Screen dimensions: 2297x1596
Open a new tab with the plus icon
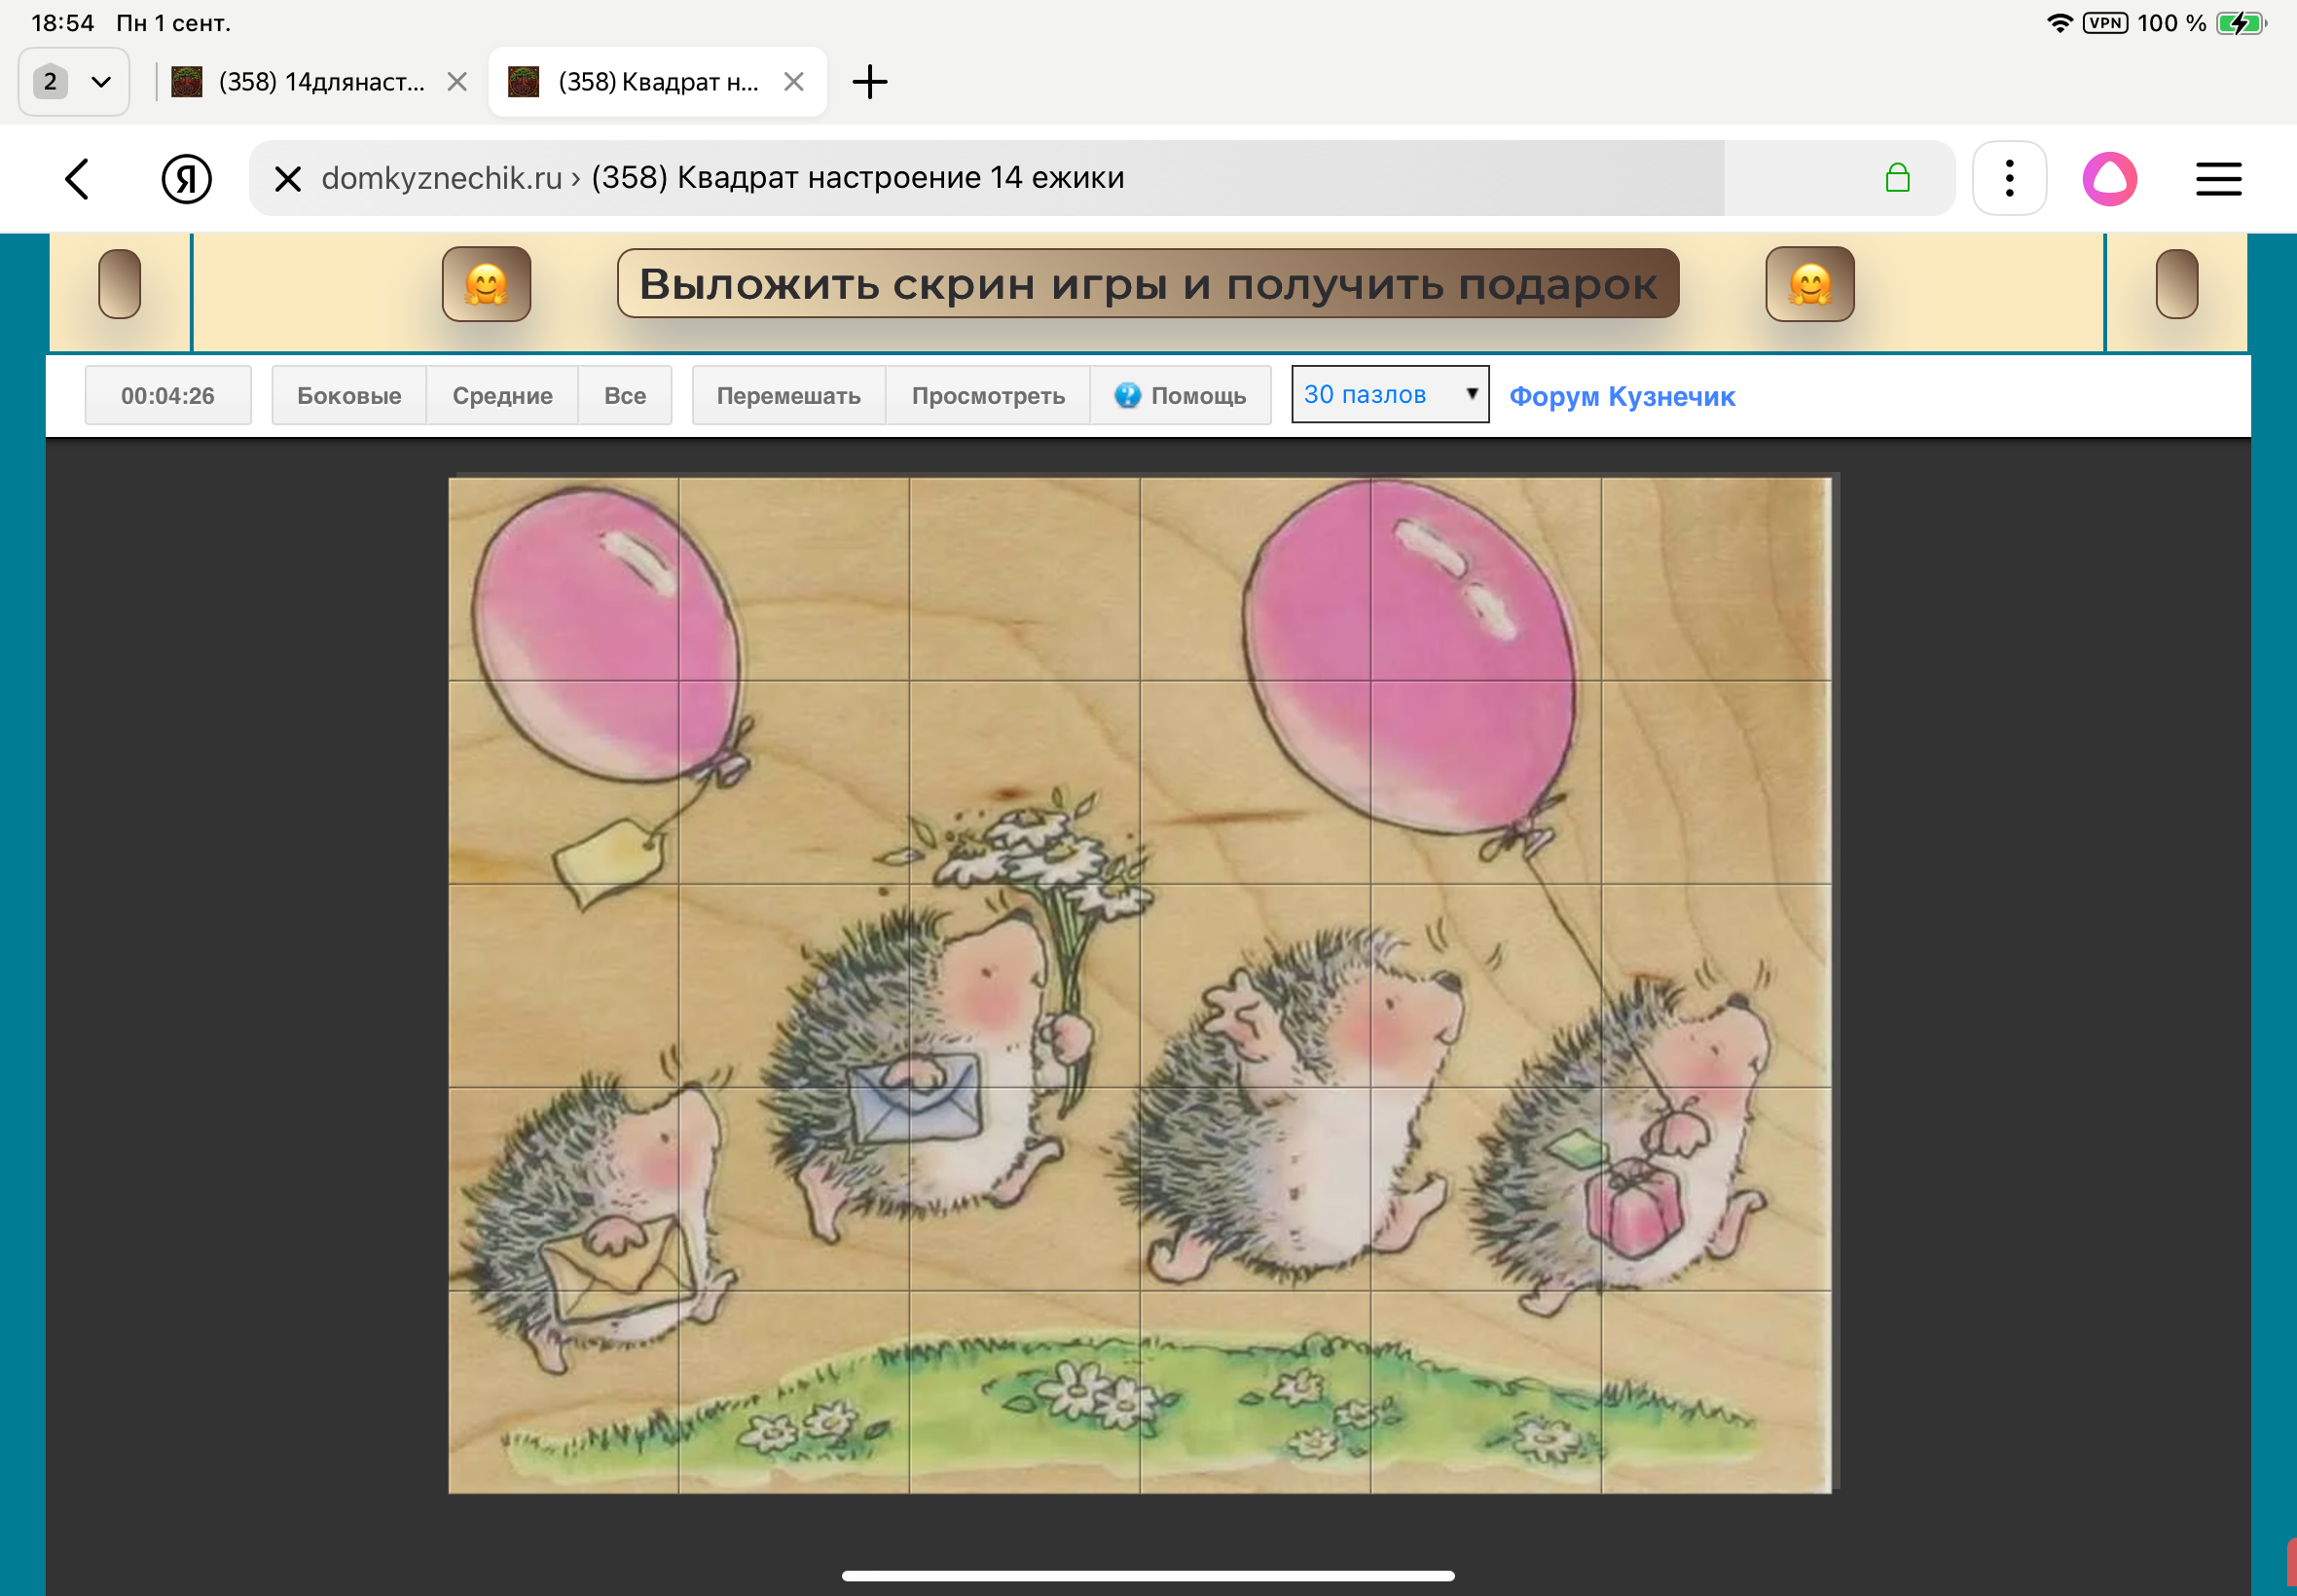coord(870,82)
